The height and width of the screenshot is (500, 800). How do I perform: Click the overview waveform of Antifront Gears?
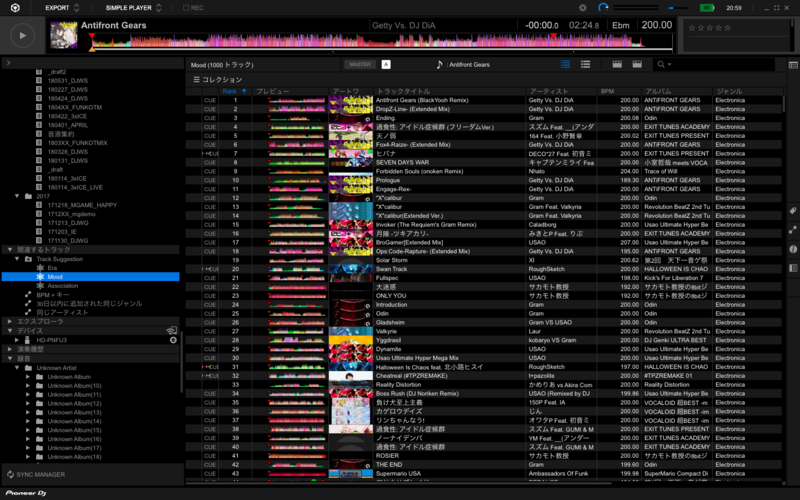pyautogui.click(x=382, y=42)
